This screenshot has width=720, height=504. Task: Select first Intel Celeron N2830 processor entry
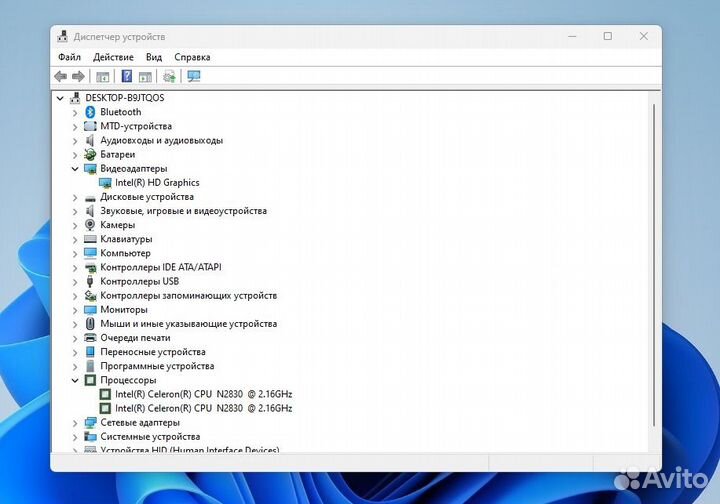pos(203,394)
